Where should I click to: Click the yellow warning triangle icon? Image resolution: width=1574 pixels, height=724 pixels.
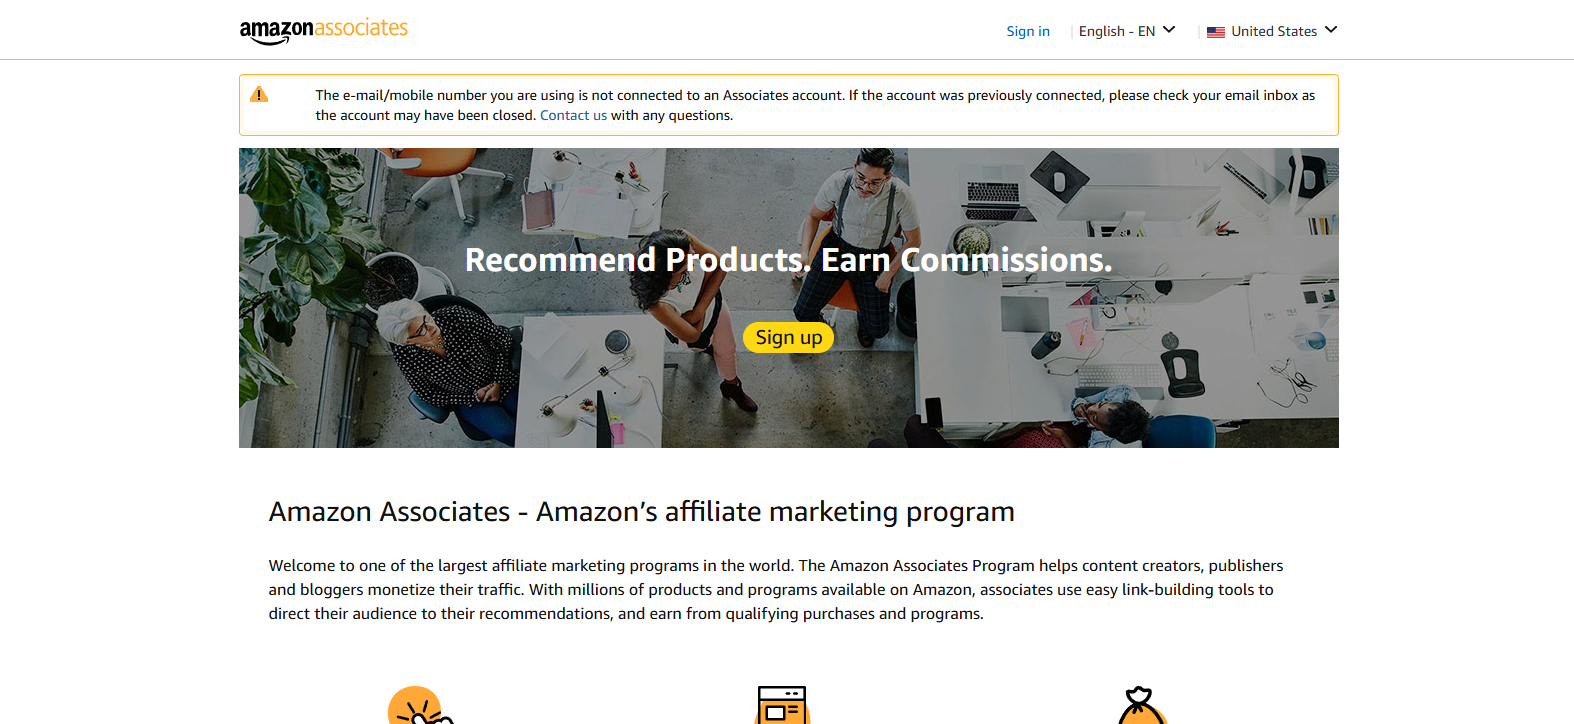tap(259, 95)
